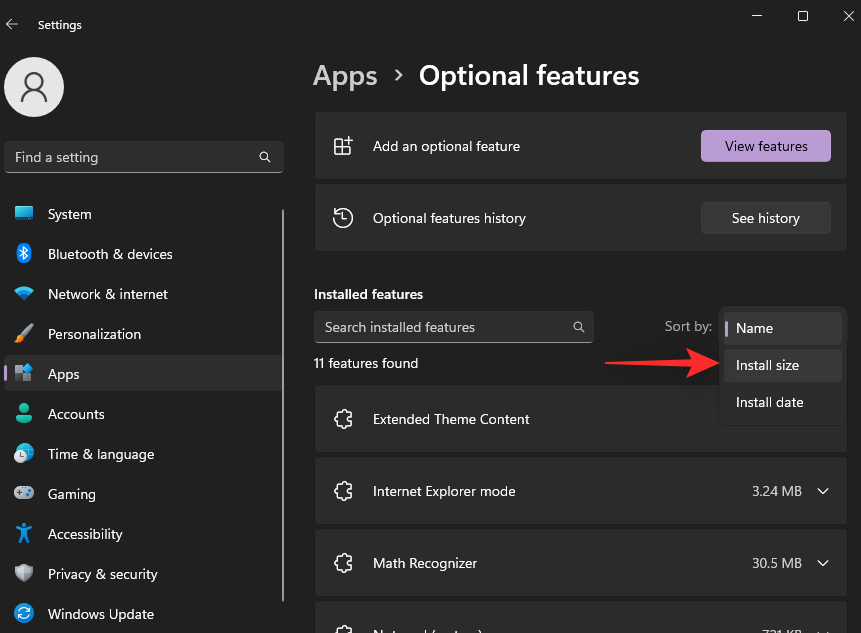Click the Privacy & security shield icon

coord(24,573)
